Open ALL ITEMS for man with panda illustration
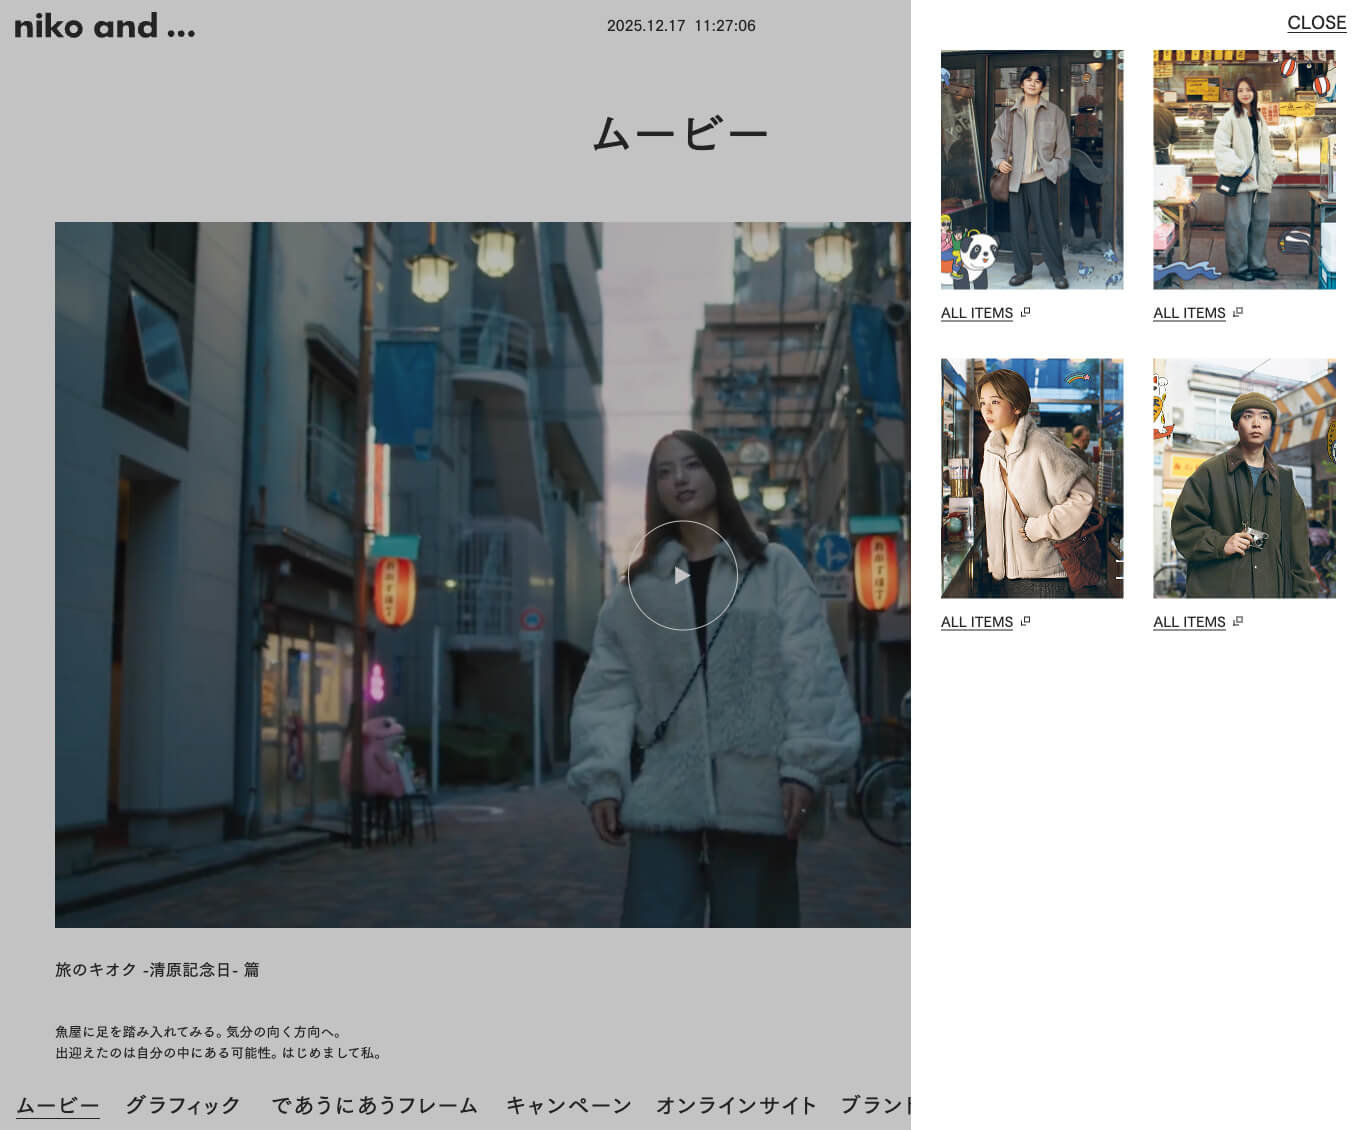The height and width of the screenshot is (1130, 1366). (x=976, y=313)
